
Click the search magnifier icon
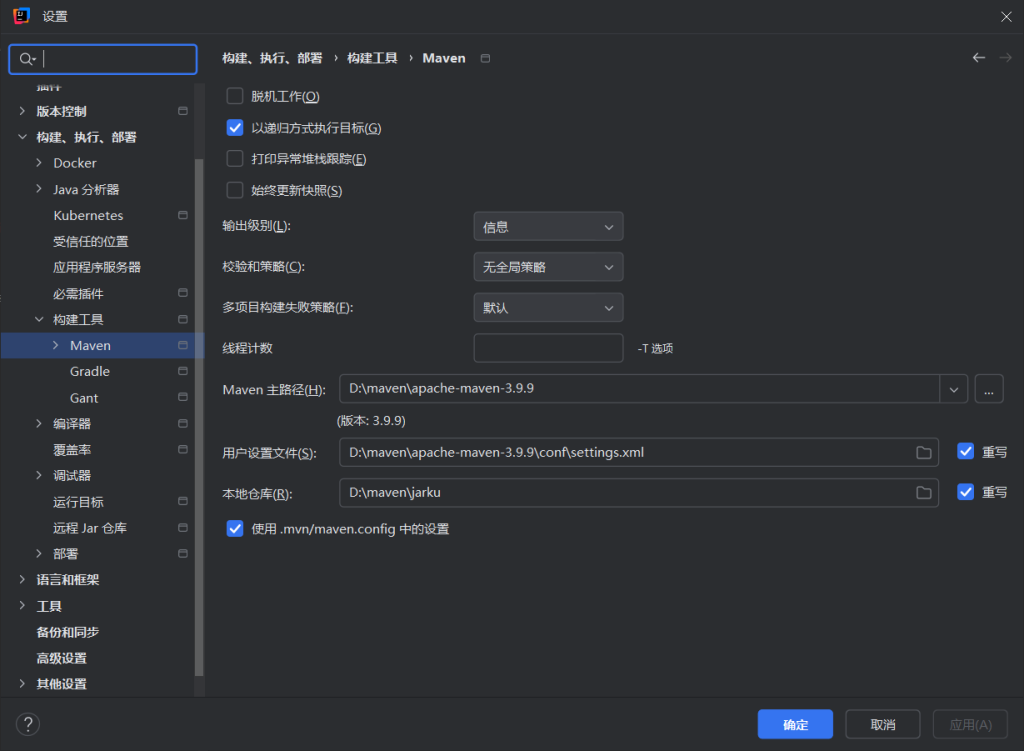(x=27, y=59)
